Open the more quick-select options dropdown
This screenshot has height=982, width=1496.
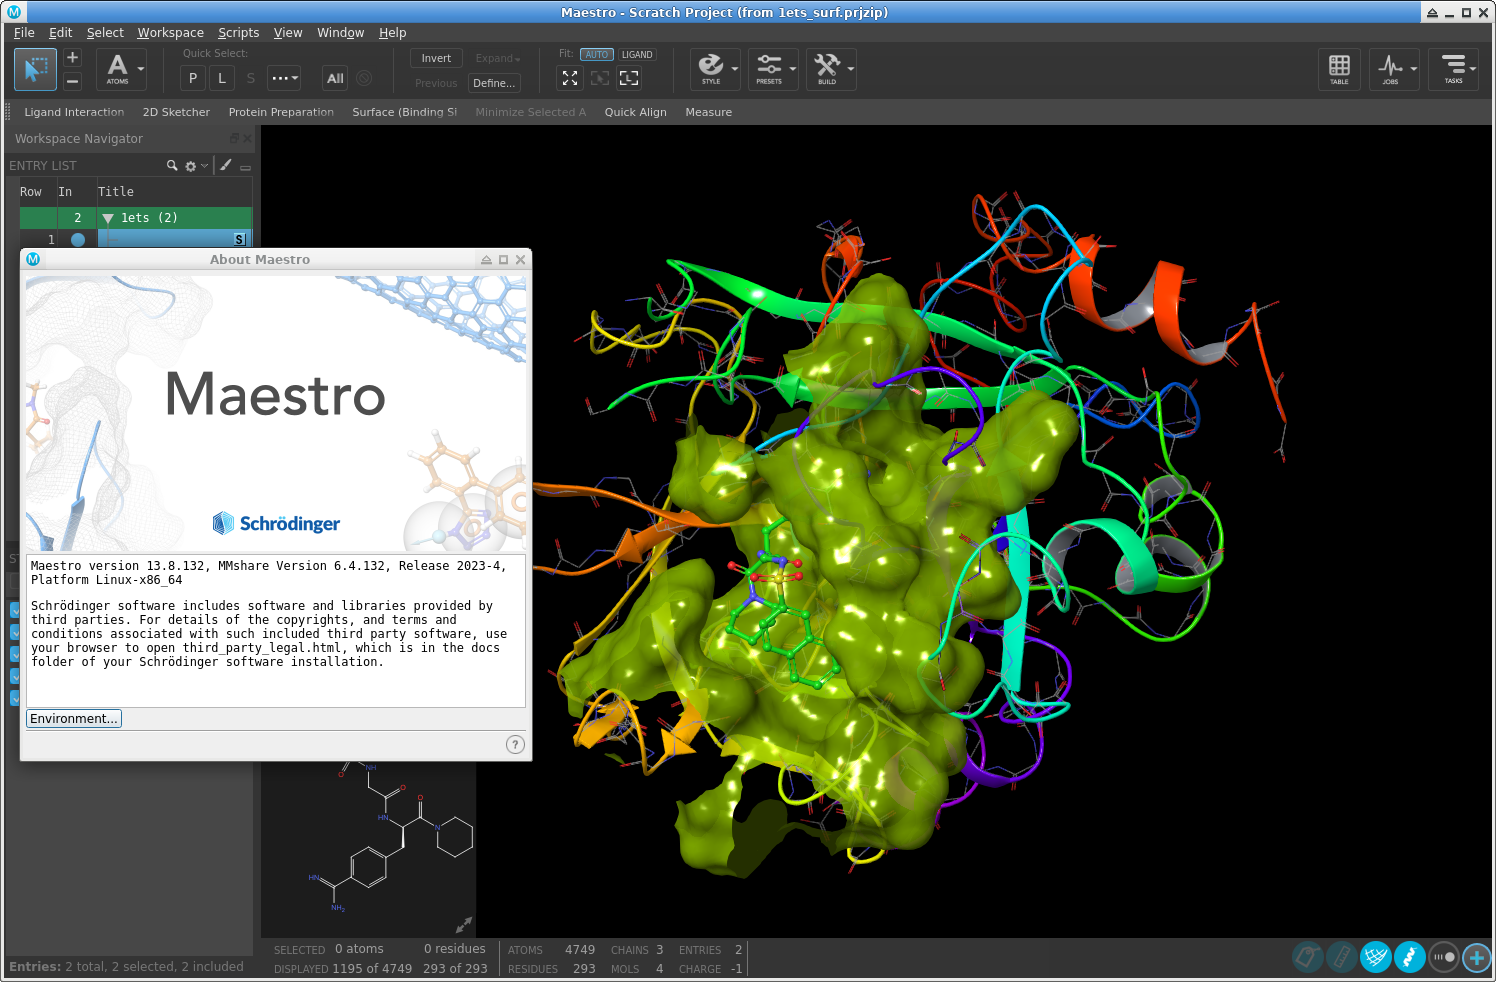(x=284, y=78)
